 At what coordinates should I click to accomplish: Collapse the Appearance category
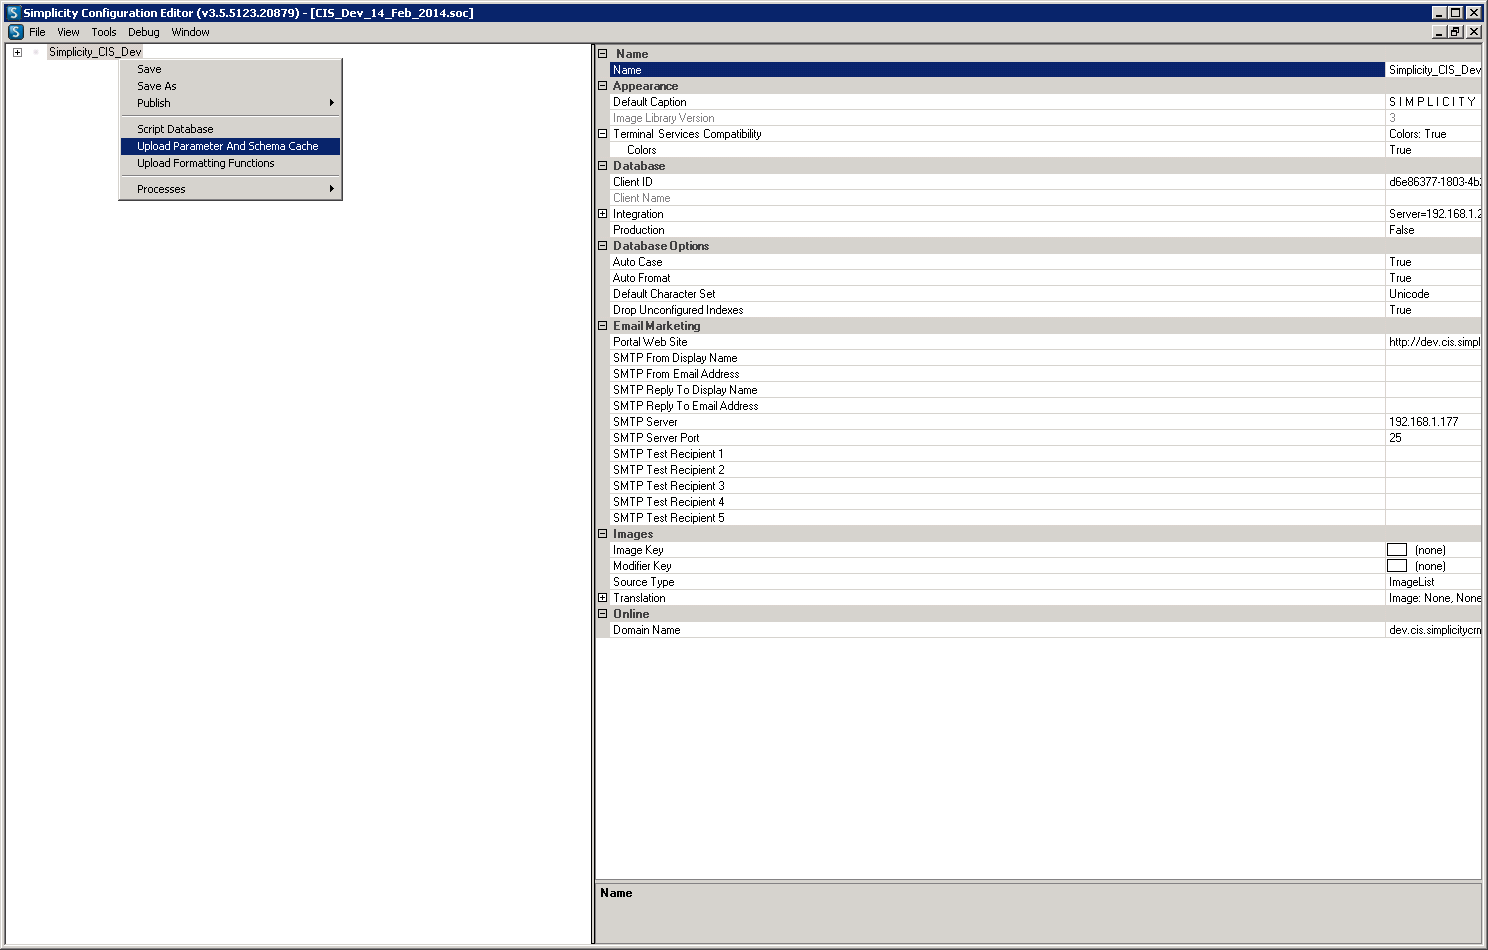tap(603, 86)
